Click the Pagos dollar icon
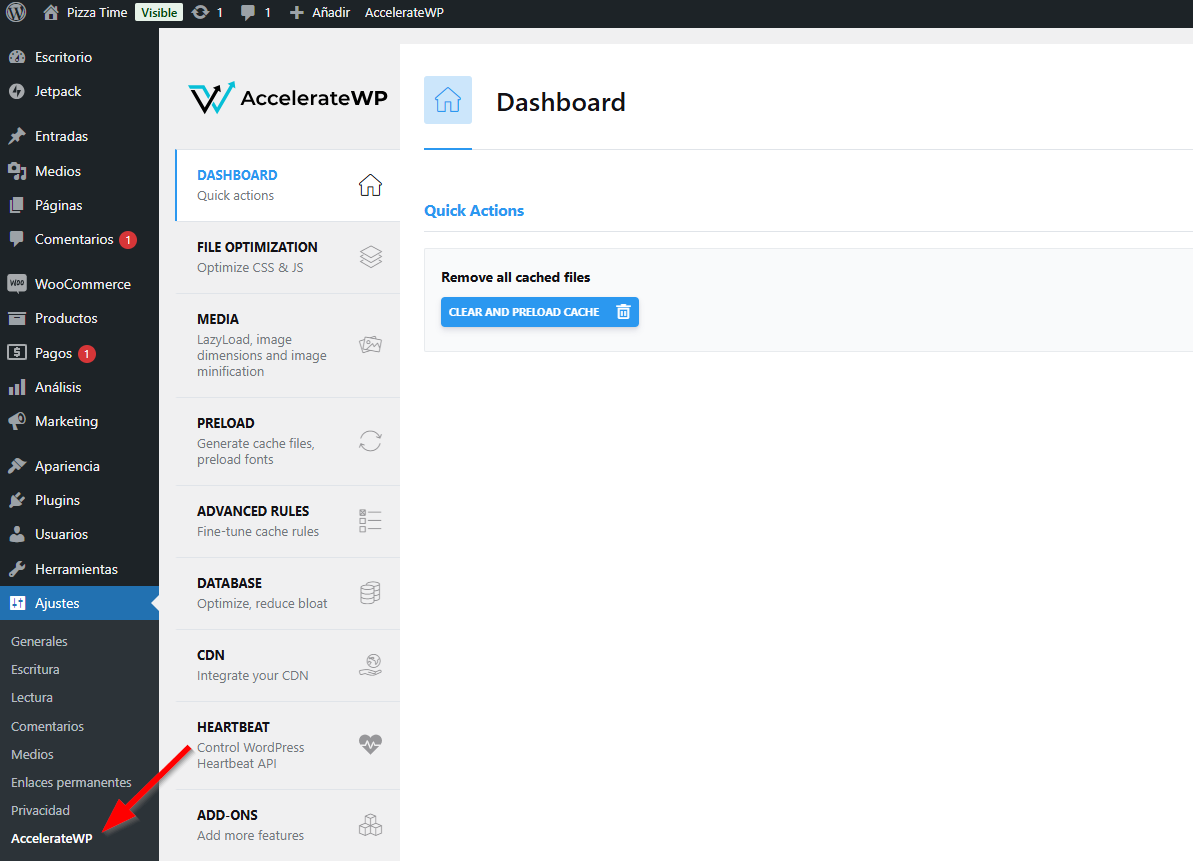 [x=17, y=353]
